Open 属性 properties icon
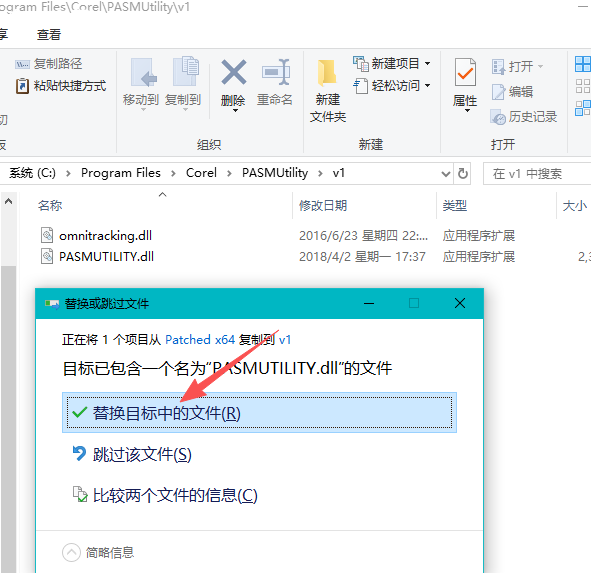Screen dimensions: 591x573 [x=465, y=72]
